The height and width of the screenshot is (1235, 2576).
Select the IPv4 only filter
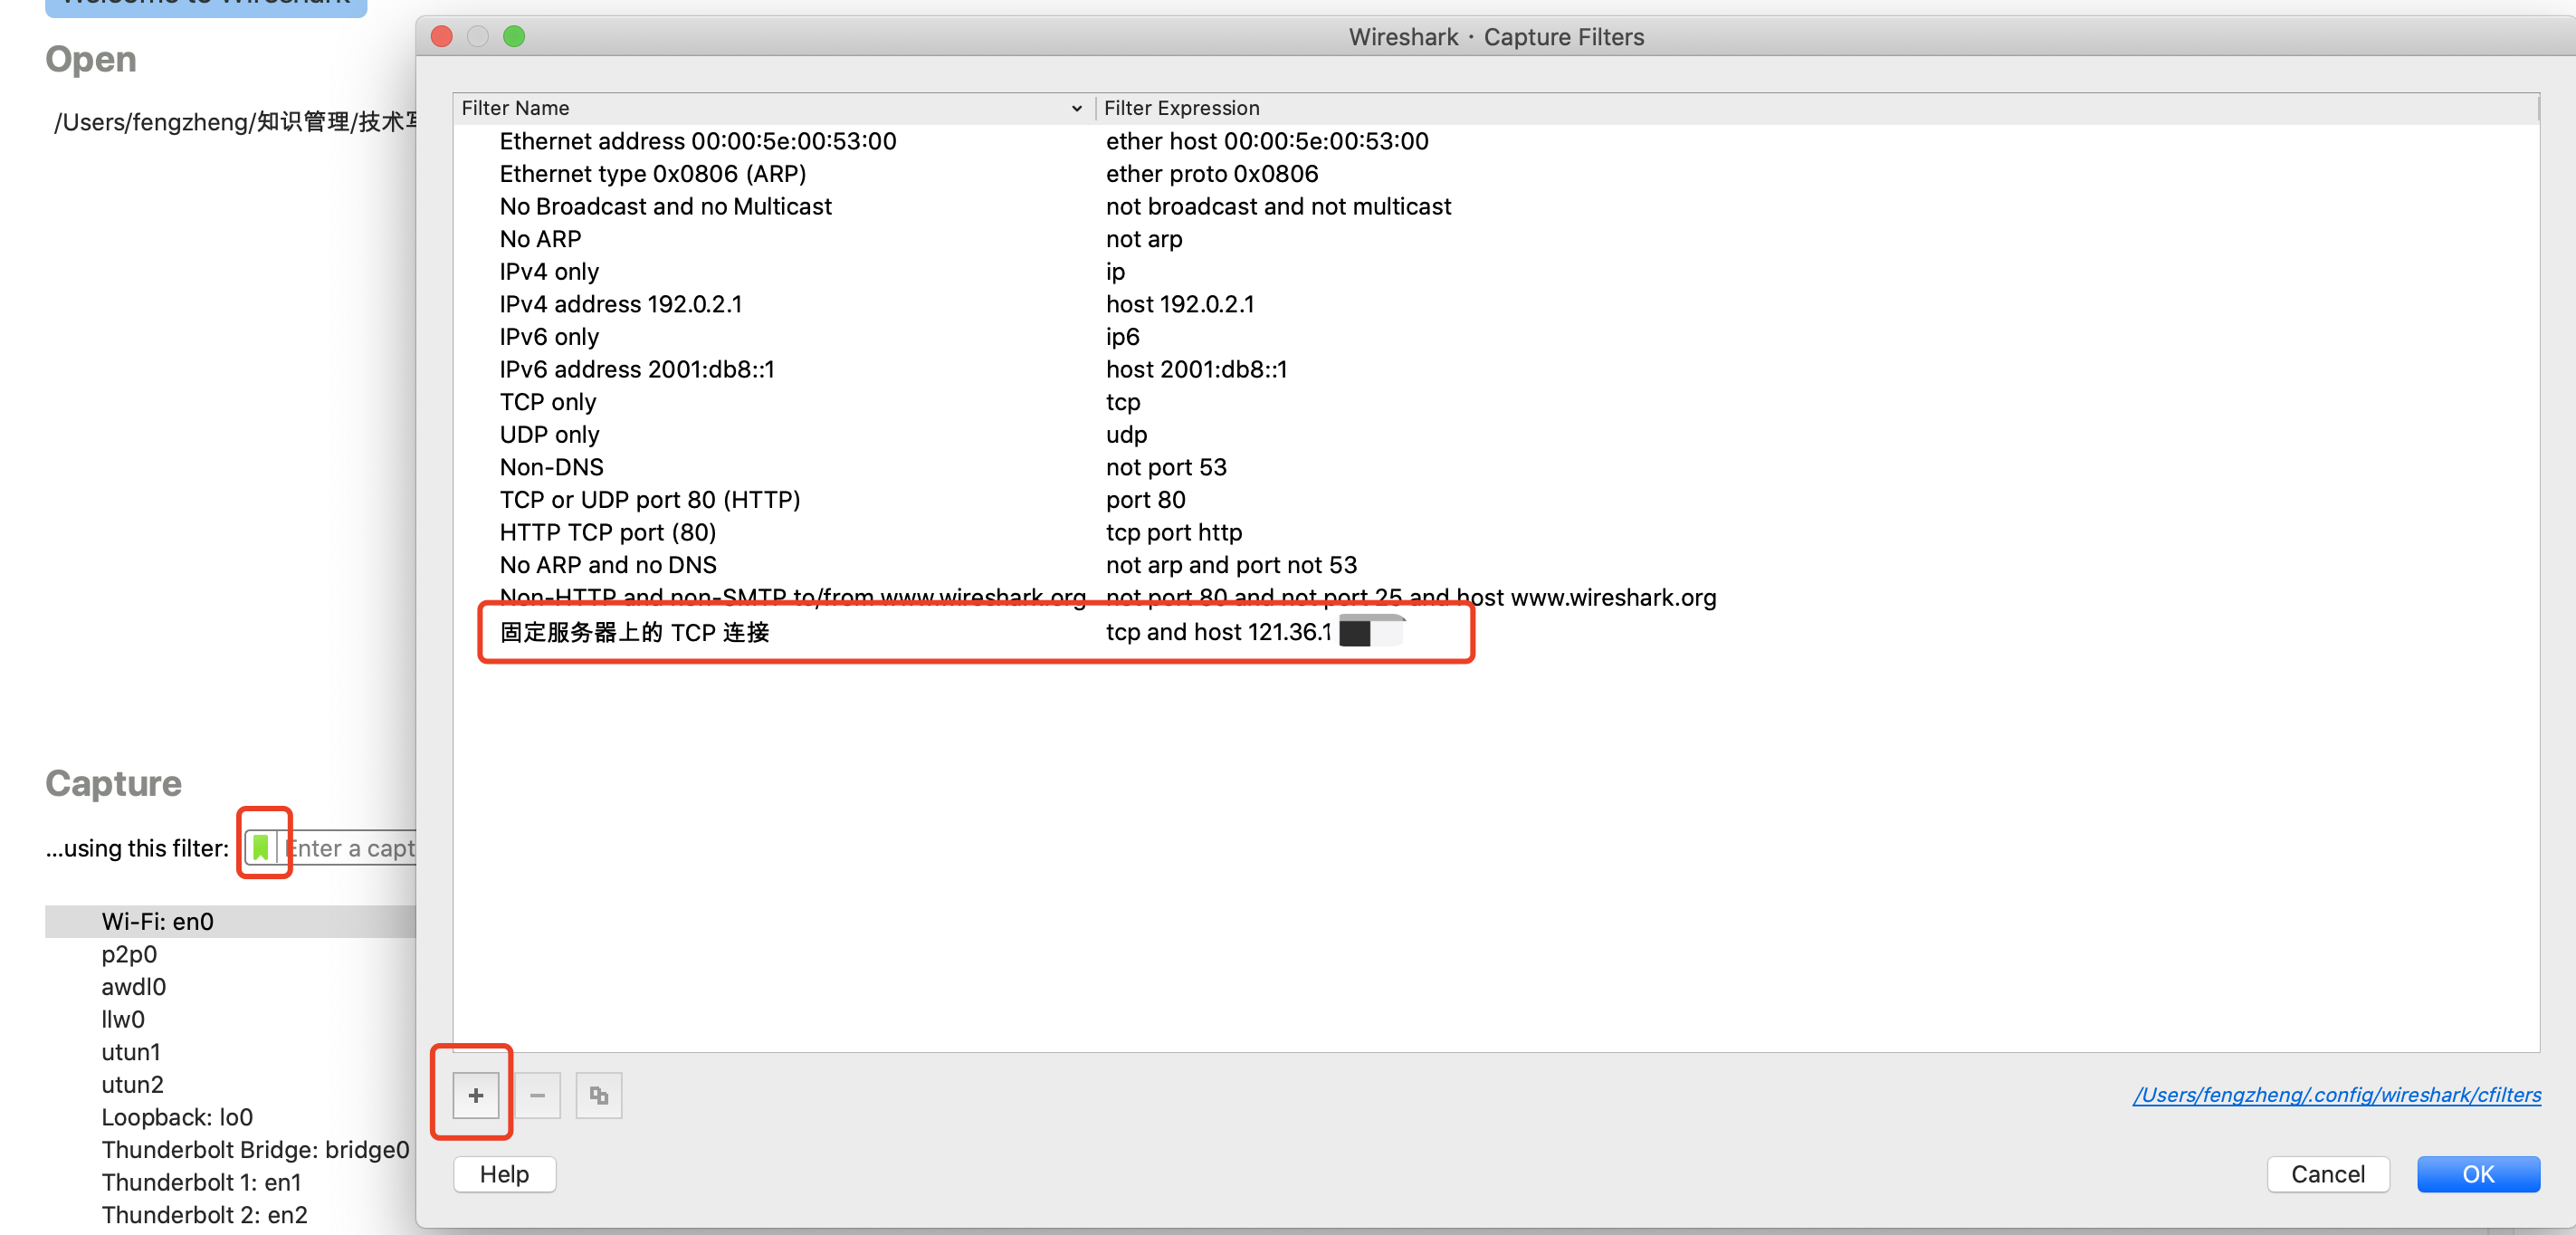[549, 271]
